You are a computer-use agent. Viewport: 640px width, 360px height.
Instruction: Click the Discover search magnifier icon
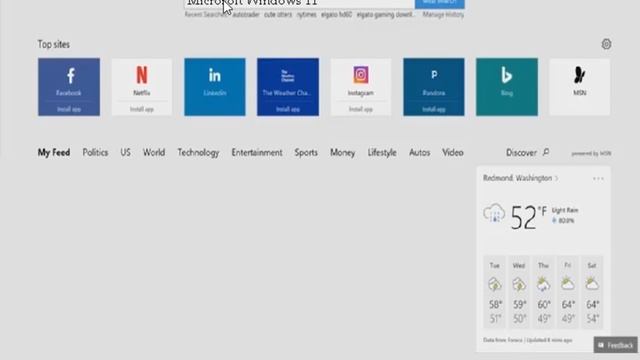click(546, 152)
